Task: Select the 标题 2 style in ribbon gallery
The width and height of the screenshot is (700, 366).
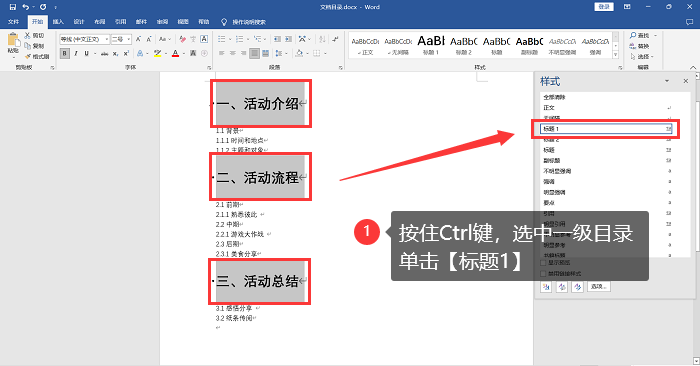Action: (463, 45)
